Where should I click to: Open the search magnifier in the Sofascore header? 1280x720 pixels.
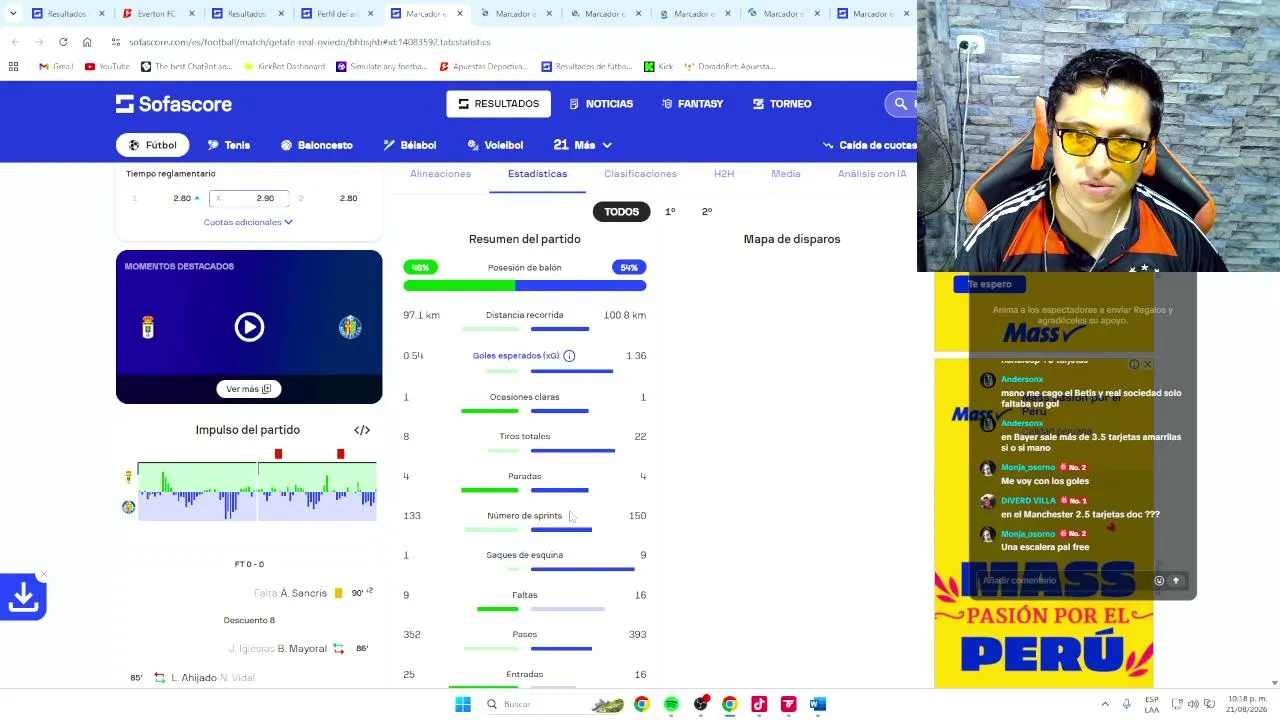900,104
